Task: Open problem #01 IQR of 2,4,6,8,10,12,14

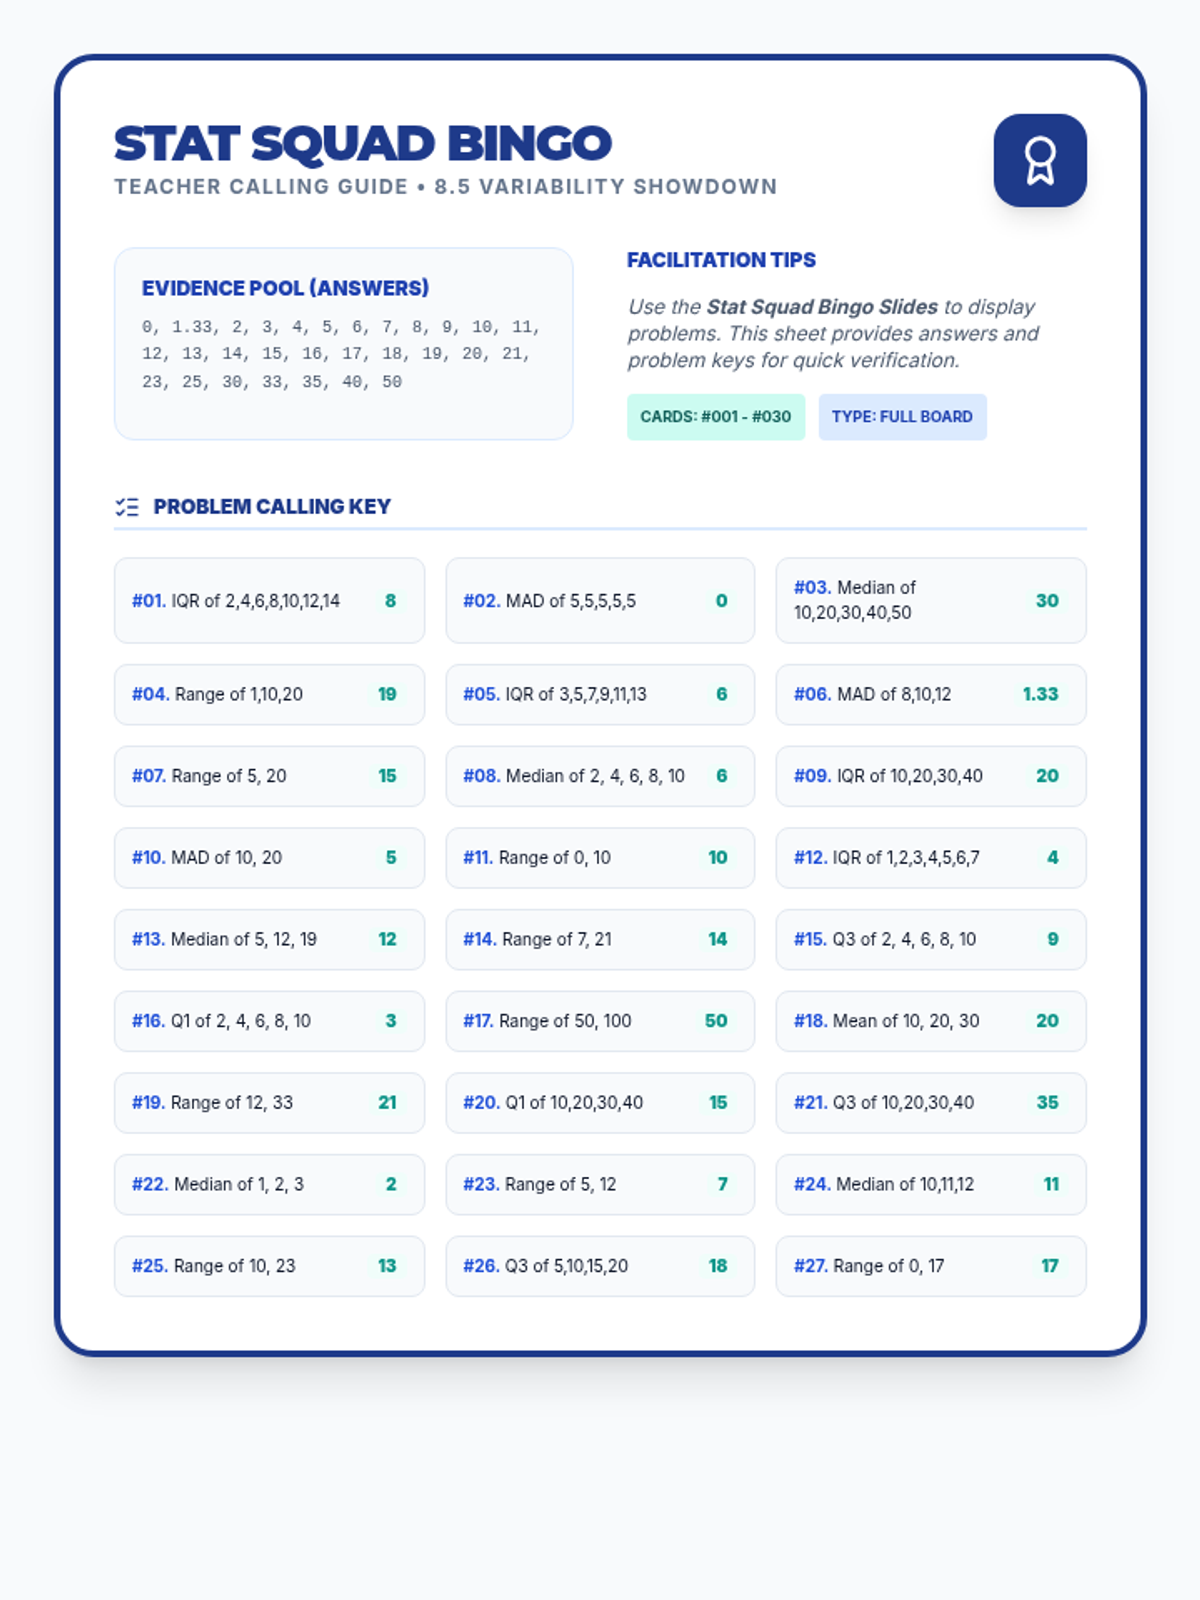Action: tap(269, 601)
